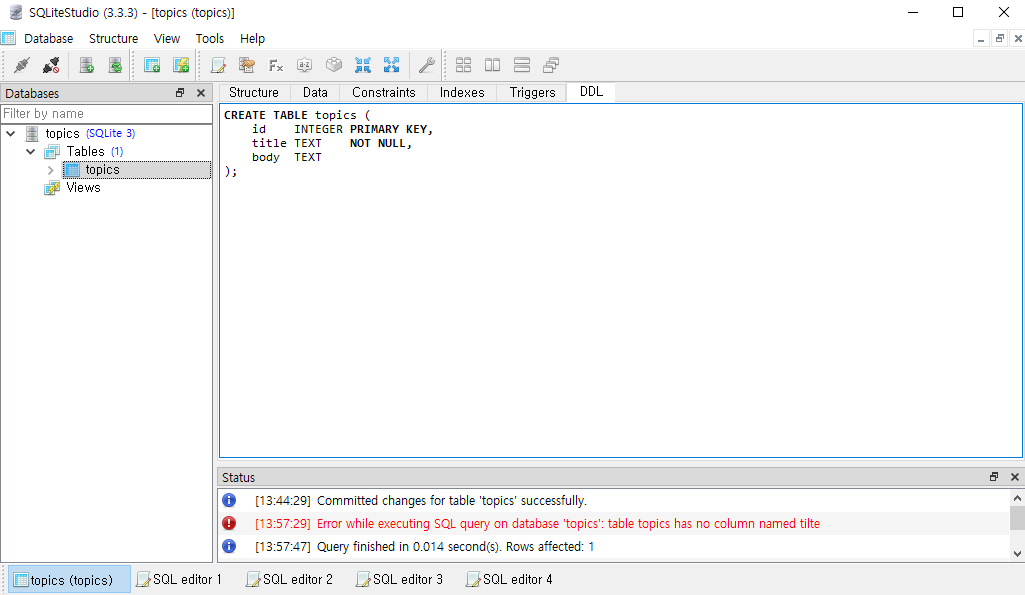Click the Create new table icon
This screenshot has height=595, width=1025.
tap(152, 65)
